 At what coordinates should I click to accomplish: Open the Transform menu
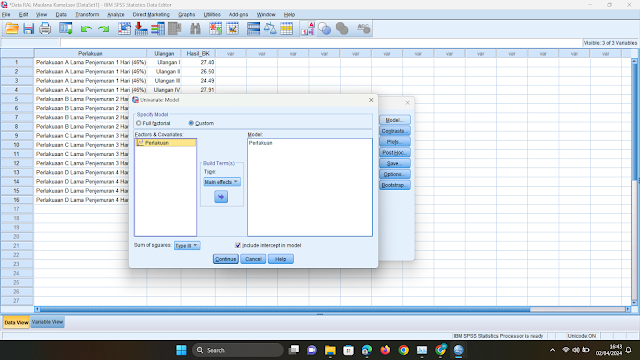point(87,14)
